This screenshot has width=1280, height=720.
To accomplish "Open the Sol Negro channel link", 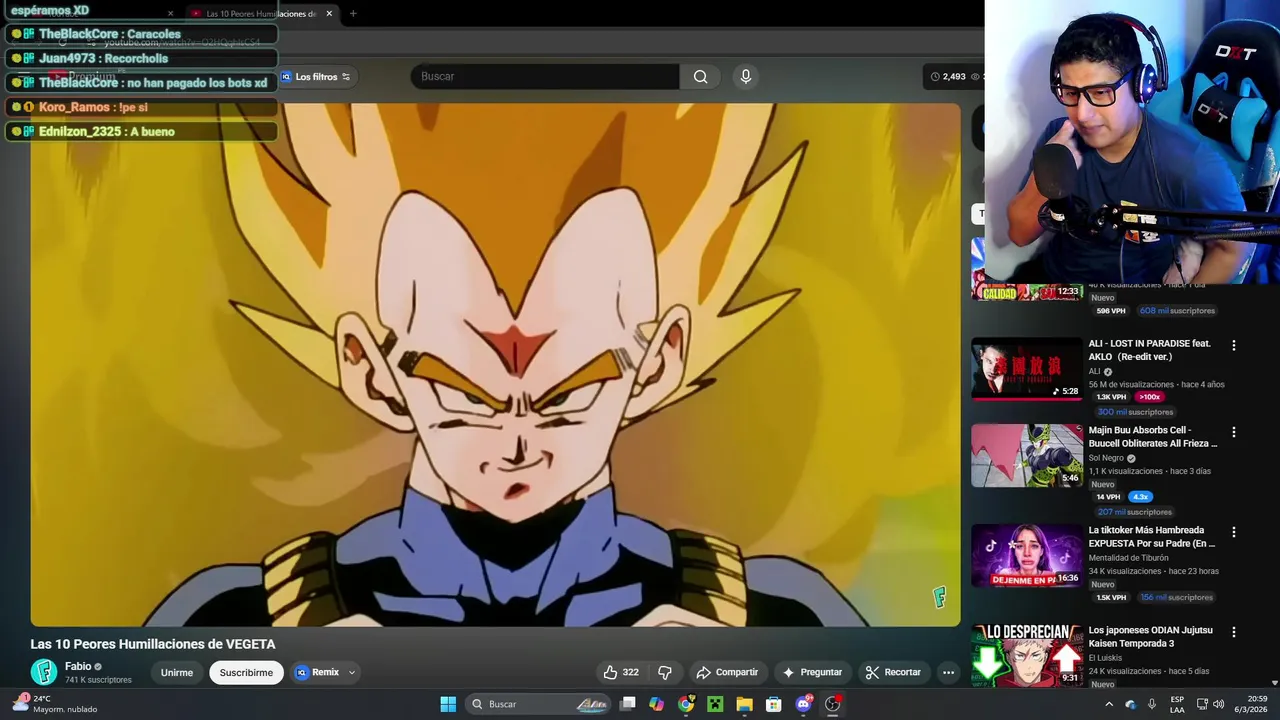I will [1106, 458].
